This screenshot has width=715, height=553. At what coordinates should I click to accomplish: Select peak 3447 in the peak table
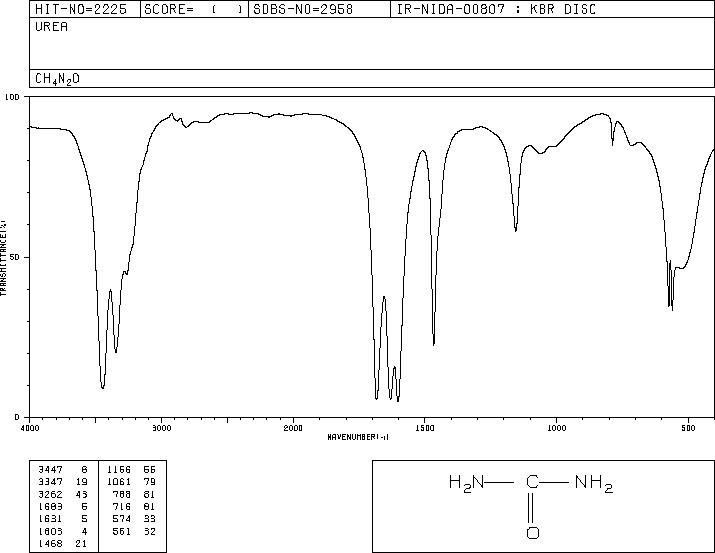pos(50,470)
